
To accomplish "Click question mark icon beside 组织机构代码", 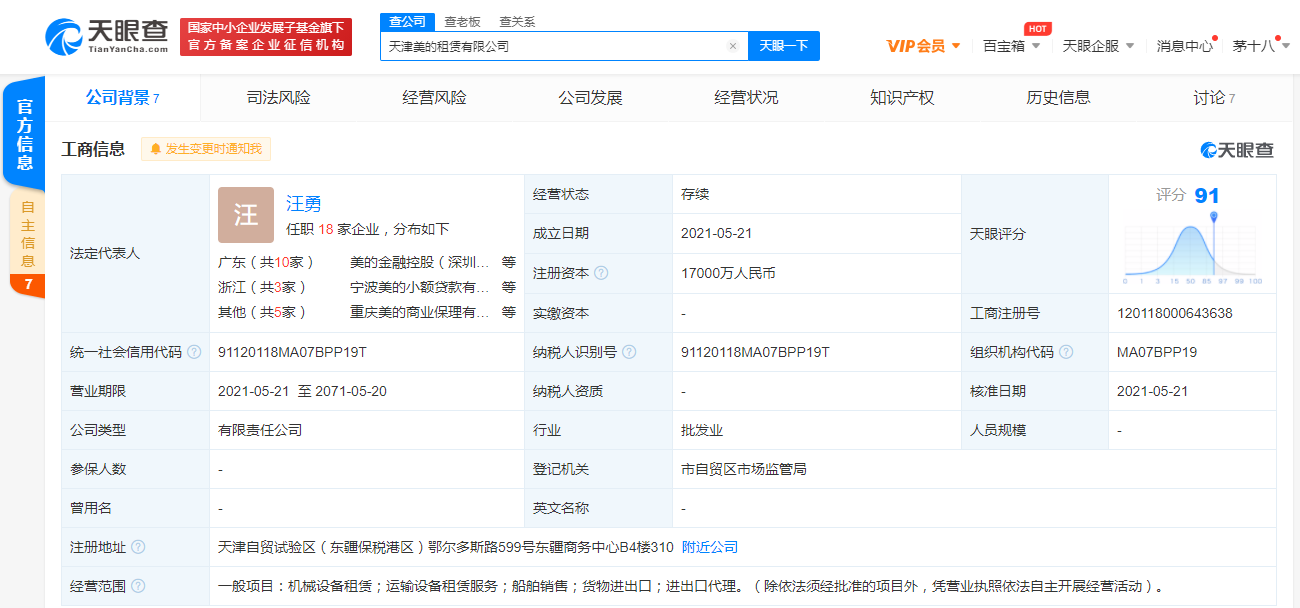I will [x=1065, y=351].
